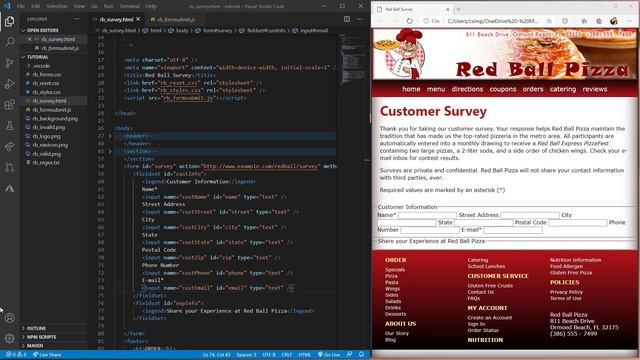This screenshot has width=640, height=360.
Task: Click the HTML language mode in the status bar
Action: [x=304, y=355]
